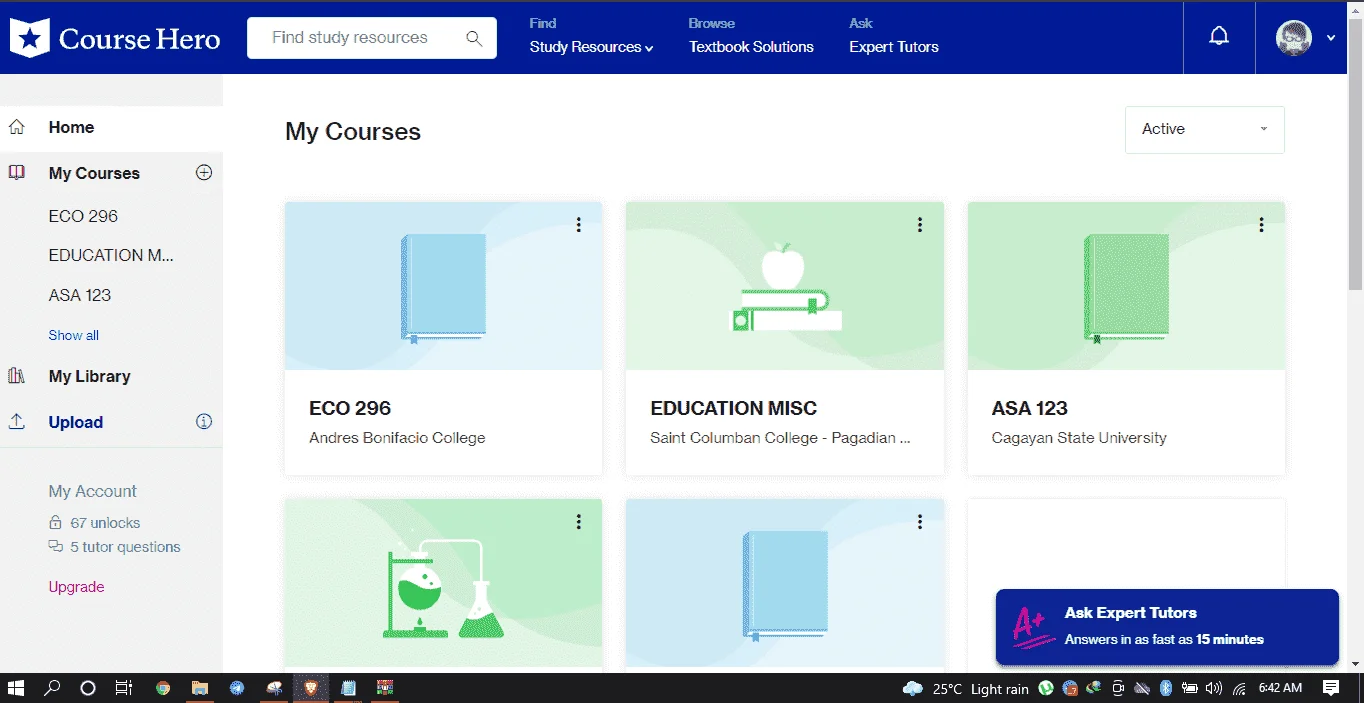The image size is (1364, 703).
Task: Click the info icon beside Upload
Action: (204, 421)
